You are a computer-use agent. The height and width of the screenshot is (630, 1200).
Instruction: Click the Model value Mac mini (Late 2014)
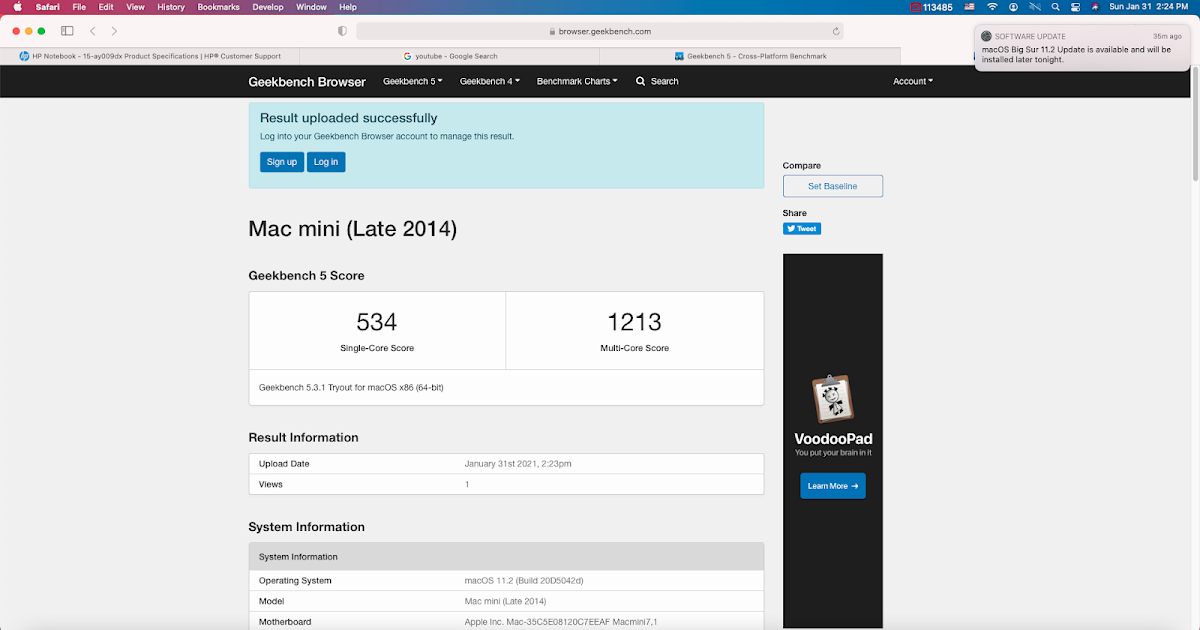coord(506,601)
